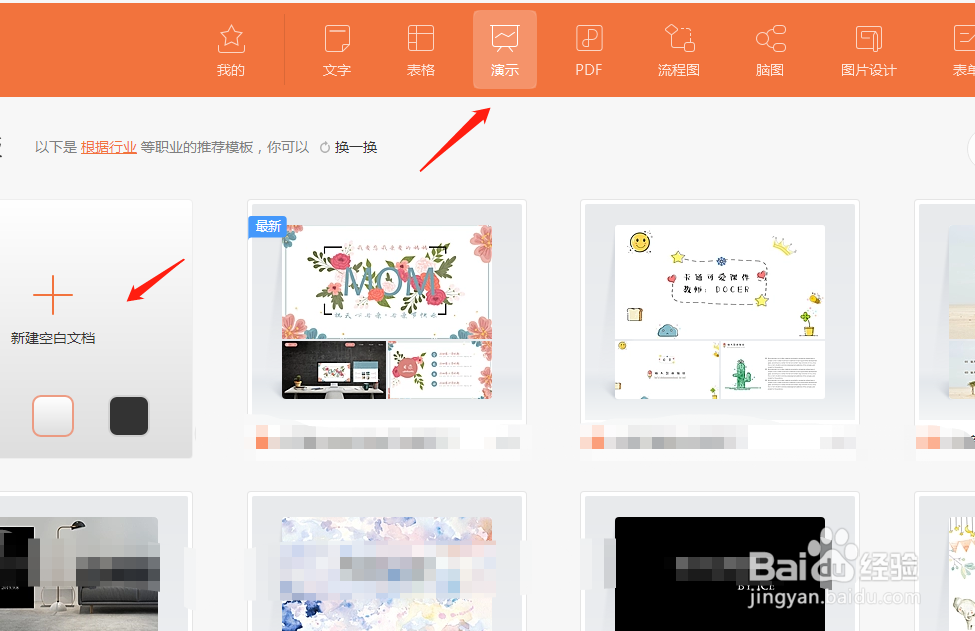Screen dimensions: 975x631
Task: Open the gray sofa interior template
Action: (79, 574)
